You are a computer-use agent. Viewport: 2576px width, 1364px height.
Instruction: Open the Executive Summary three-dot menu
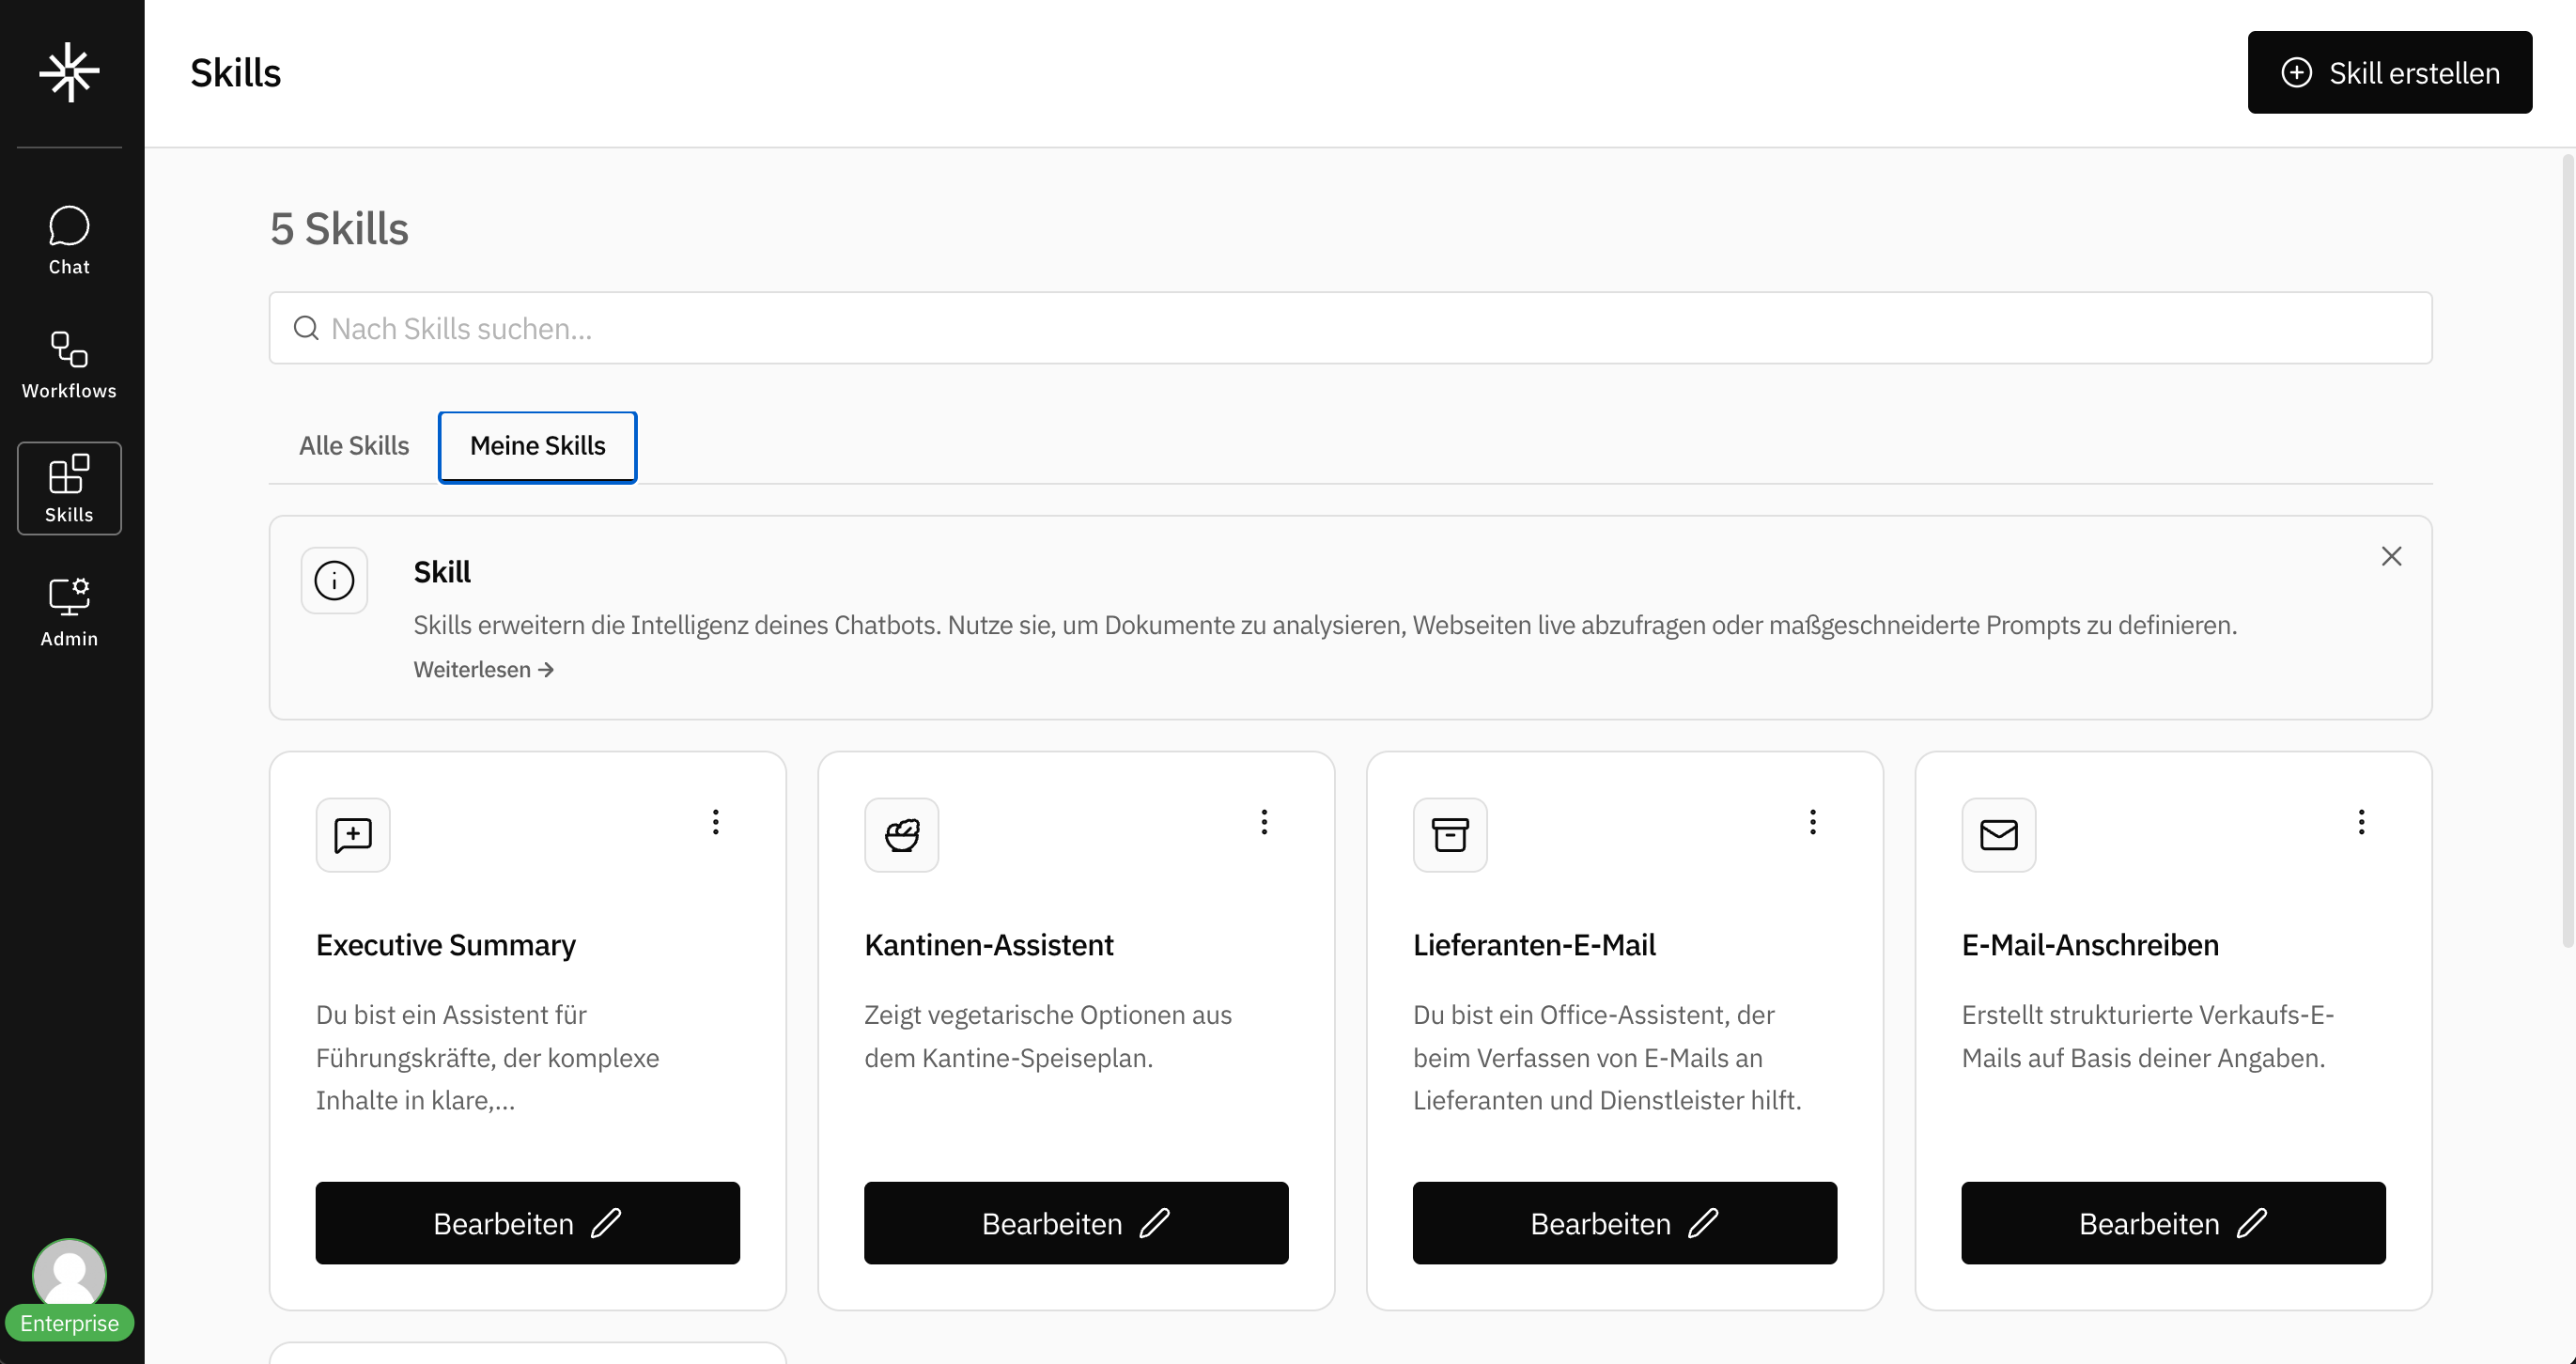(x=715, y=822)
